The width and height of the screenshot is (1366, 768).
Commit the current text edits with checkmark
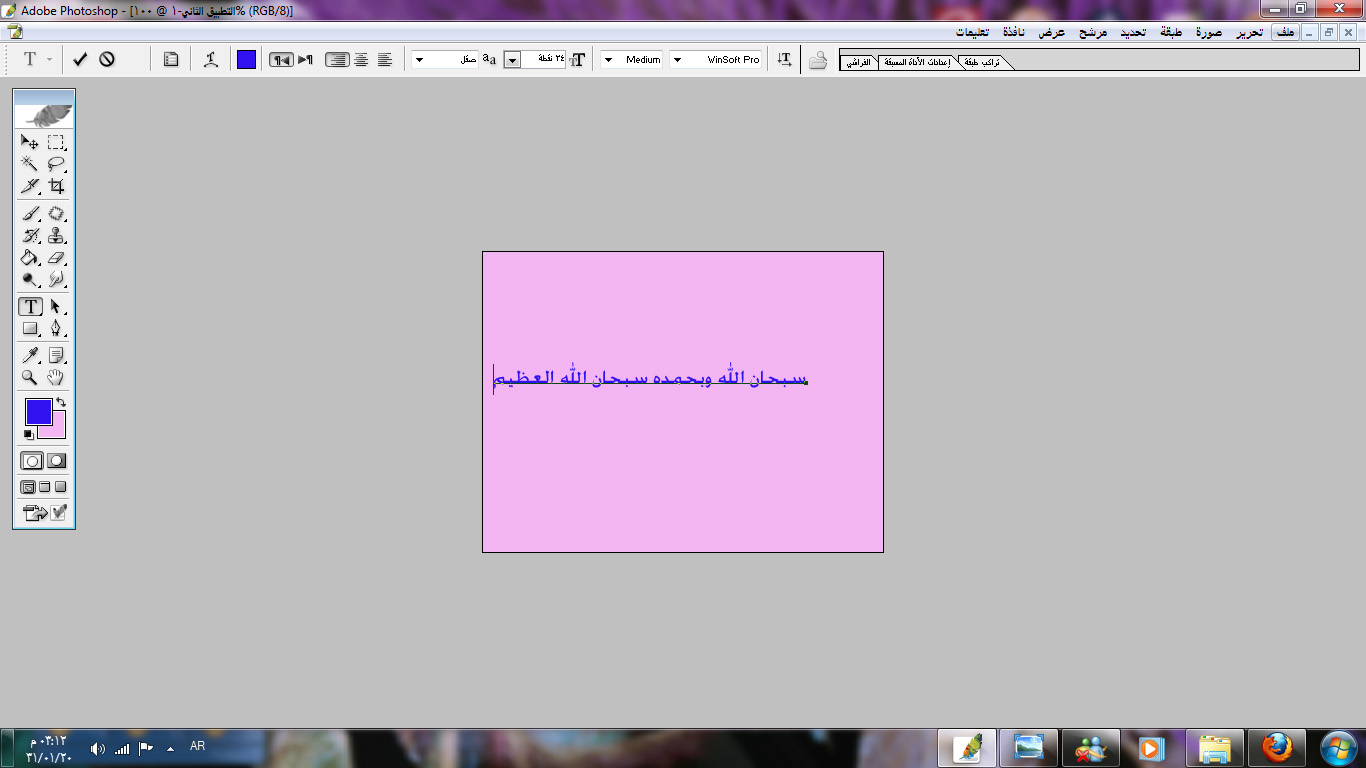(x=80, y=60)
